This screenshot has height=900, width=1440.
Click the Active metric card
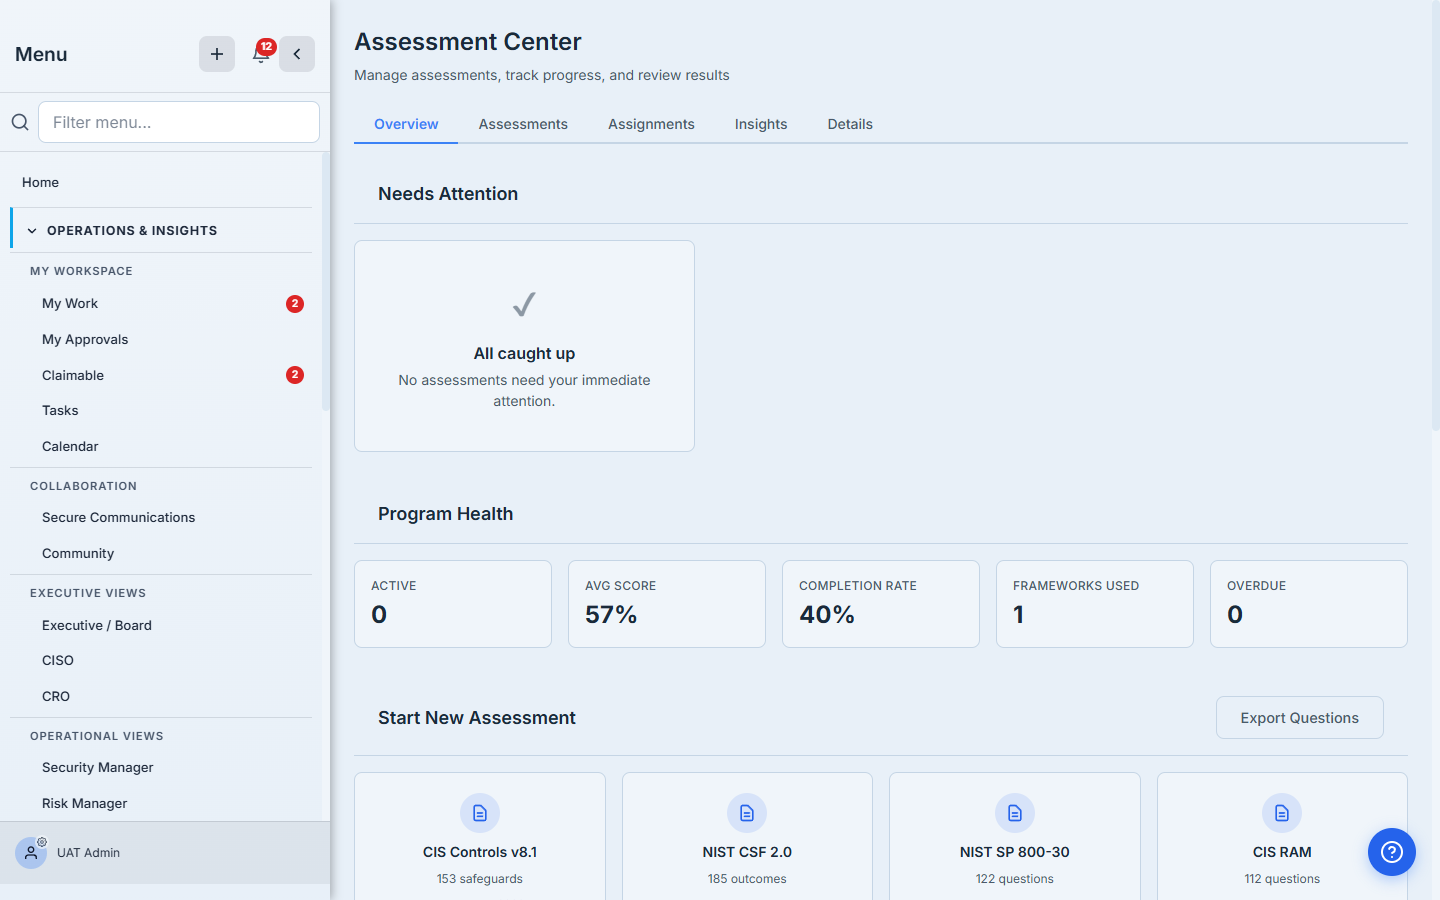(453, 604)
